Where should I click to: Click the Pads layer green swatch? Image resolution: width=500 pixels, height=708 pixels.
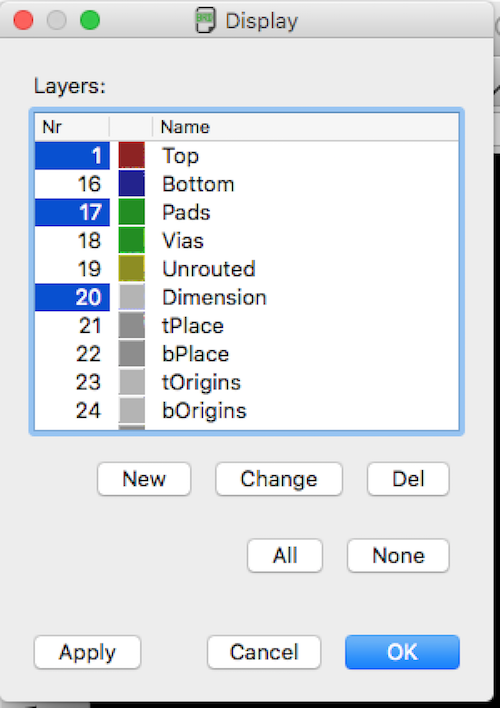131,212
